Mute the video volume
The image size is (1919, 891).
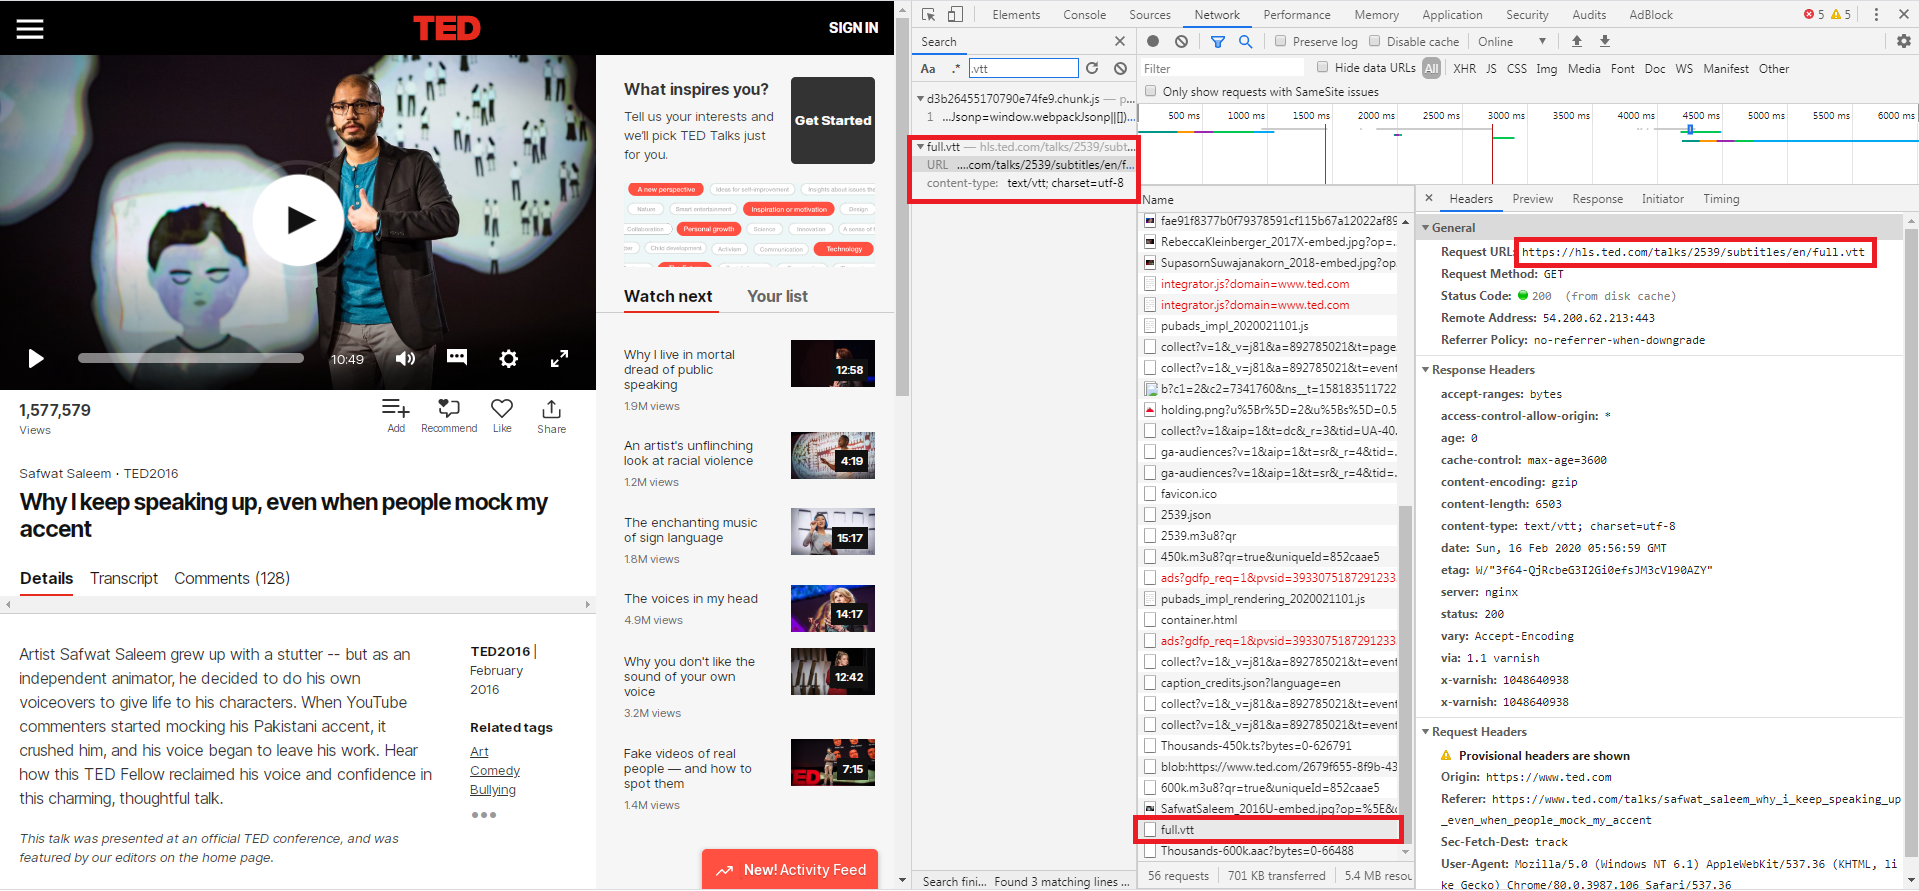coord(405,358)
